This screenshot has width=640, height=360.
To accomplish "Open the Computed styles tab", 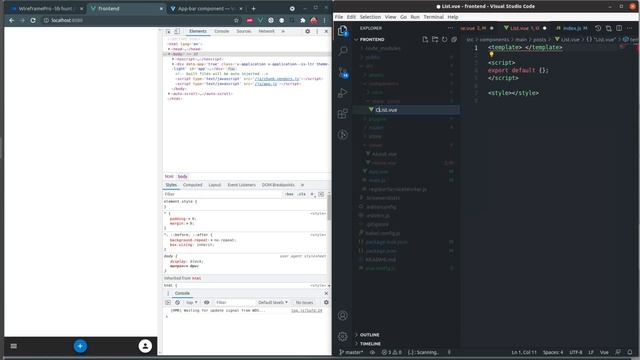I will [x=193, y=185].
